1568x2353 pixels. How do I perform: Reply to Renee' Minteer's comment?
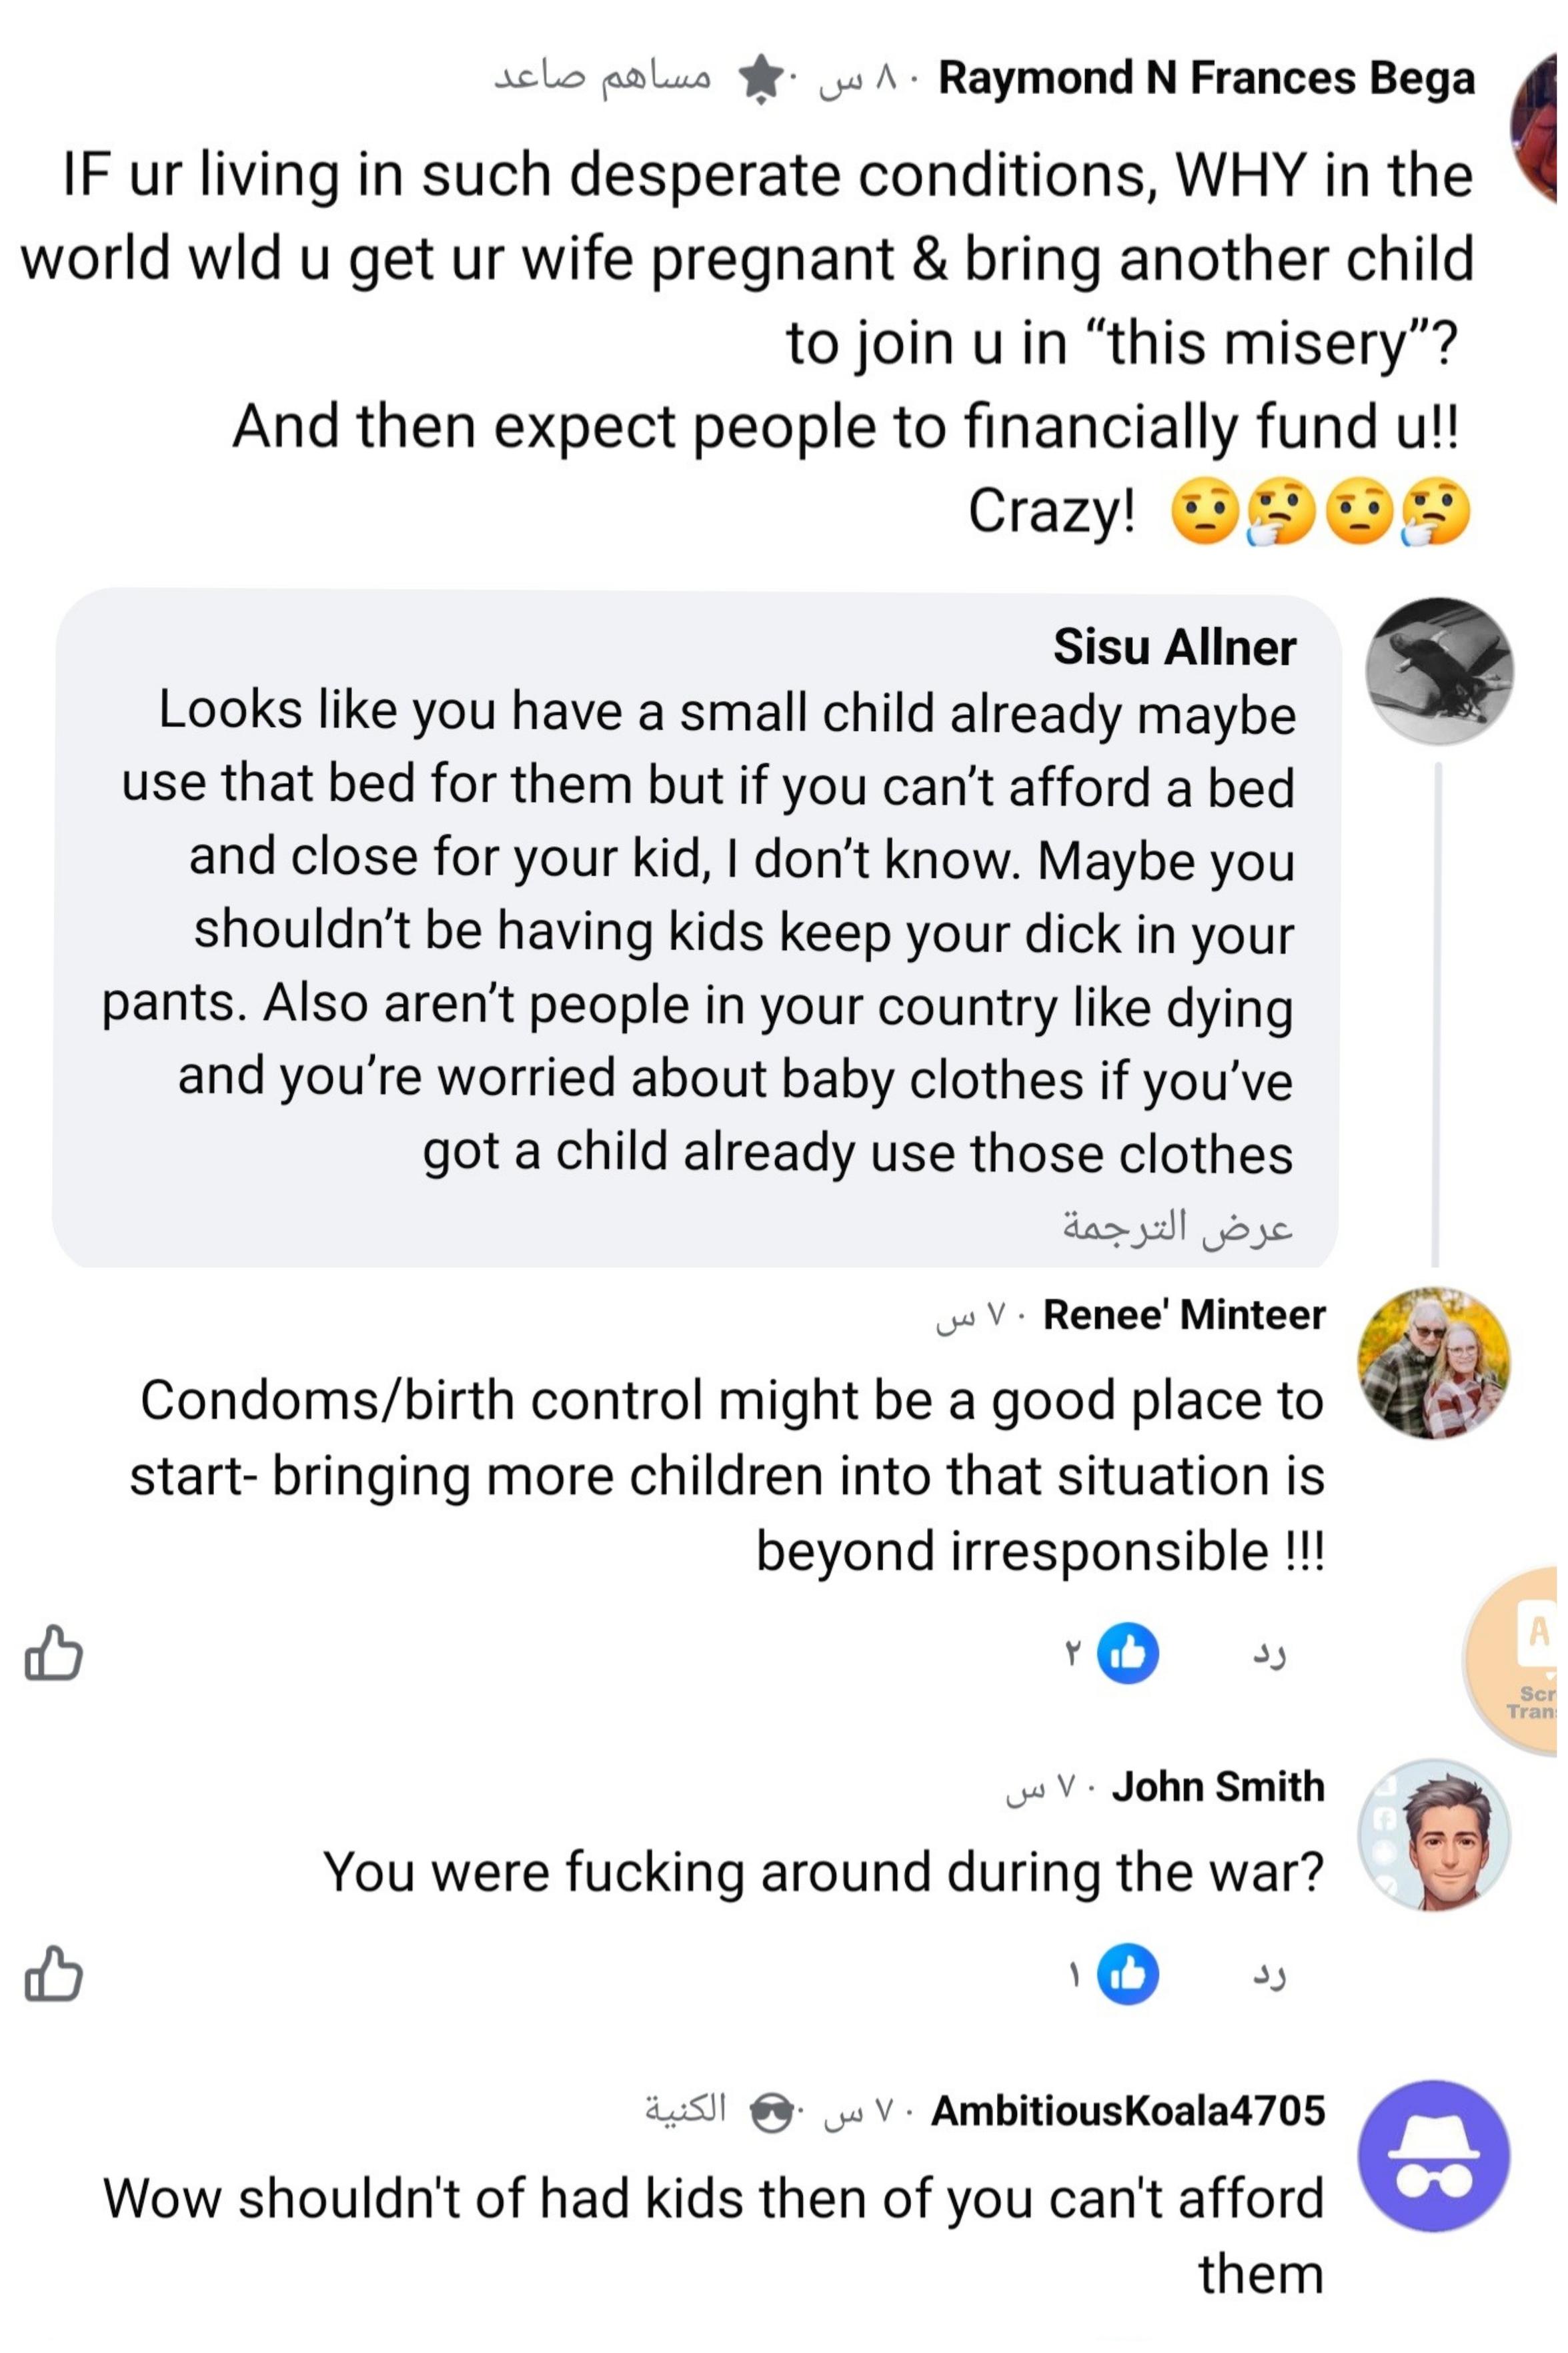(1269, 1654)
